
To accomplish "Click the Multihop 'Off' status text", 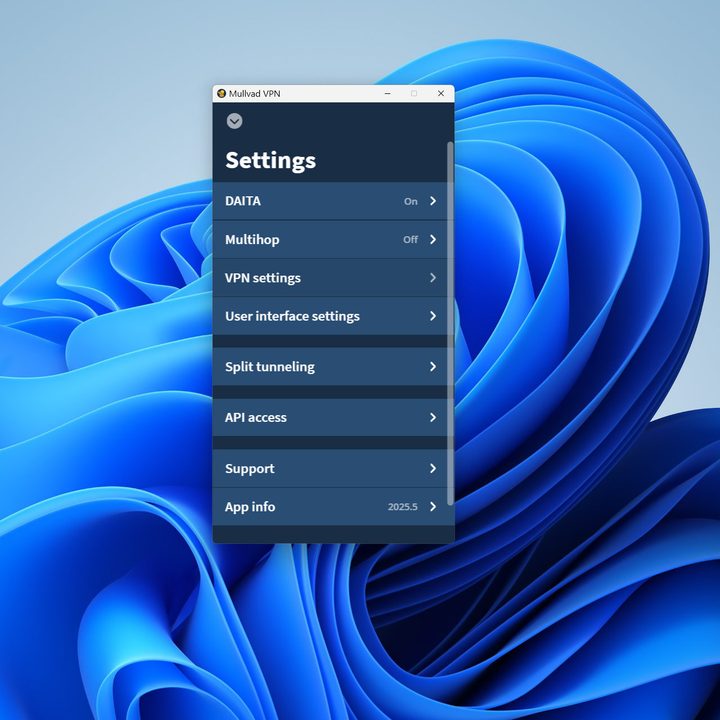I will [x=411, y=240].
